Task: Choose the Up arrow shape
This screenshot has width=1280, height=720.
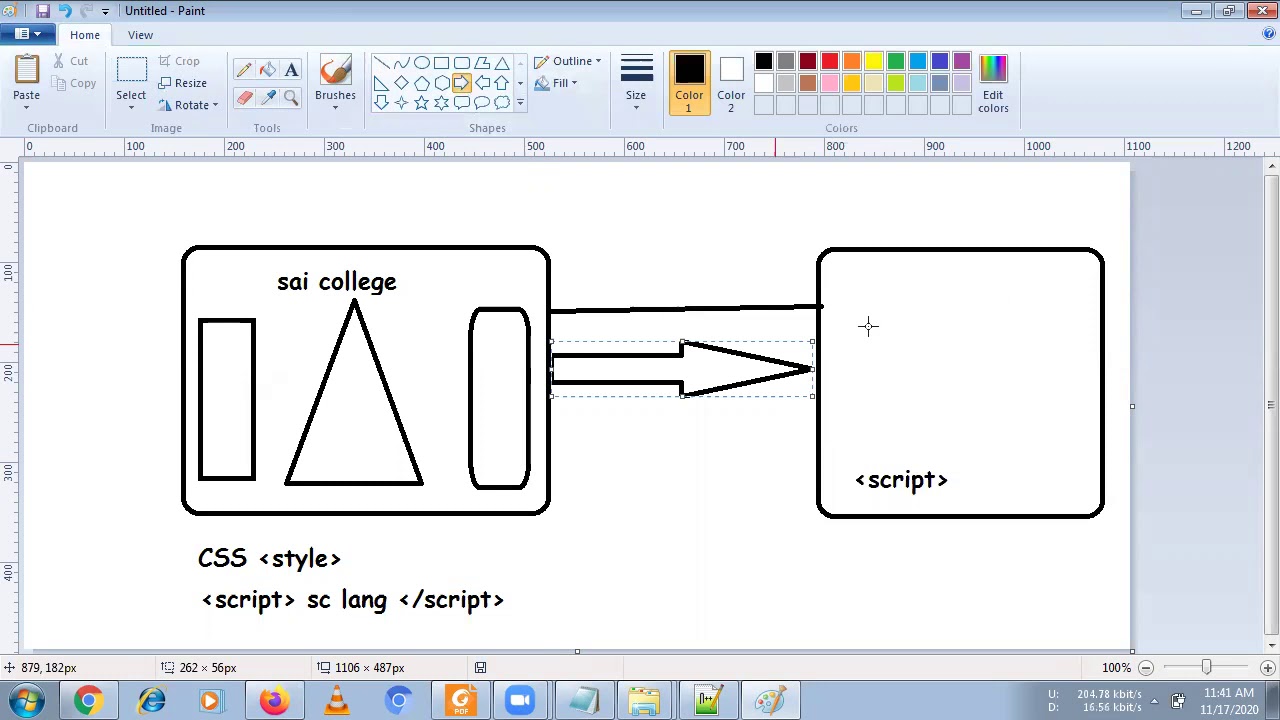Action: [501, 83]
